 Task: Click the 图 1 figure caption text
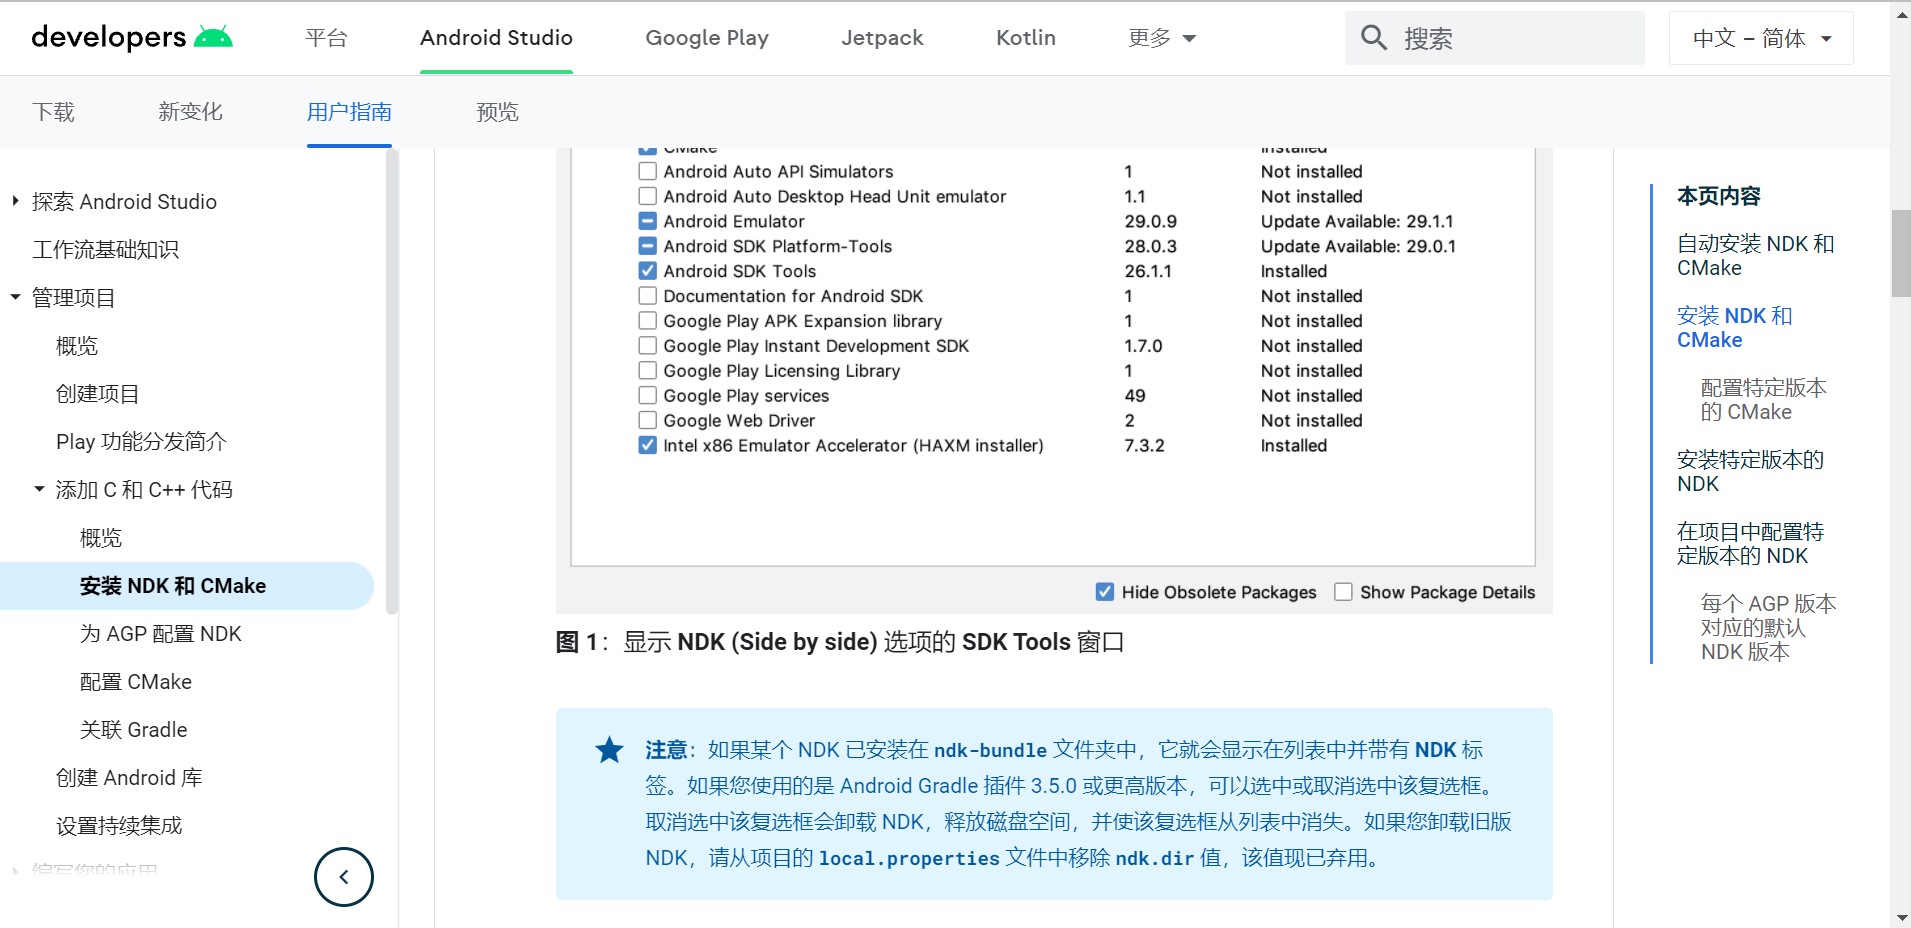(840, 642)
